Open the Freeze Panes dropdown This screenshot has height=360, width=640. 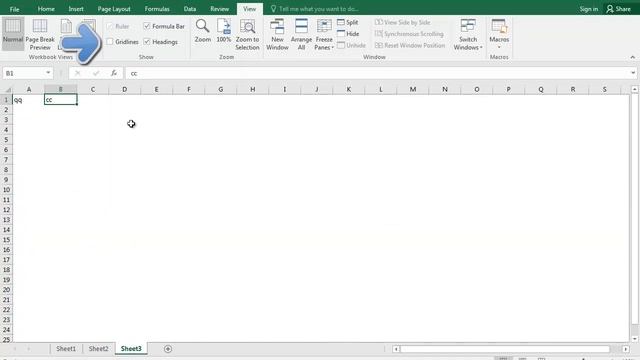324,35
